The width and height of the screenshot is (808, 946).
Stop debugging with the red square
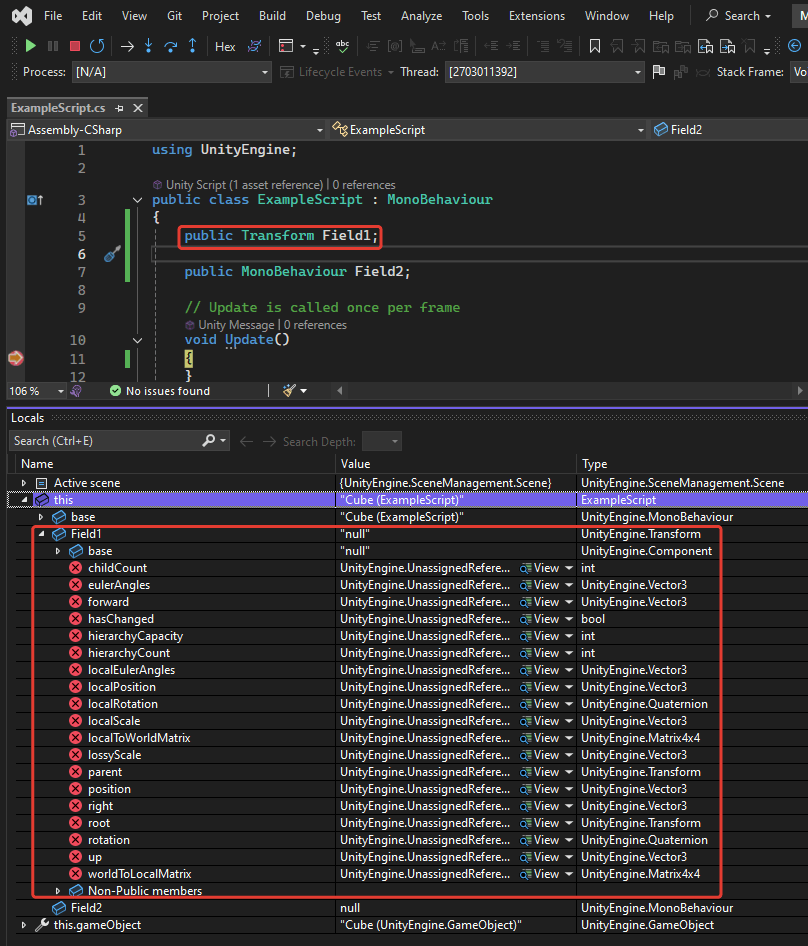click(74, 46)
